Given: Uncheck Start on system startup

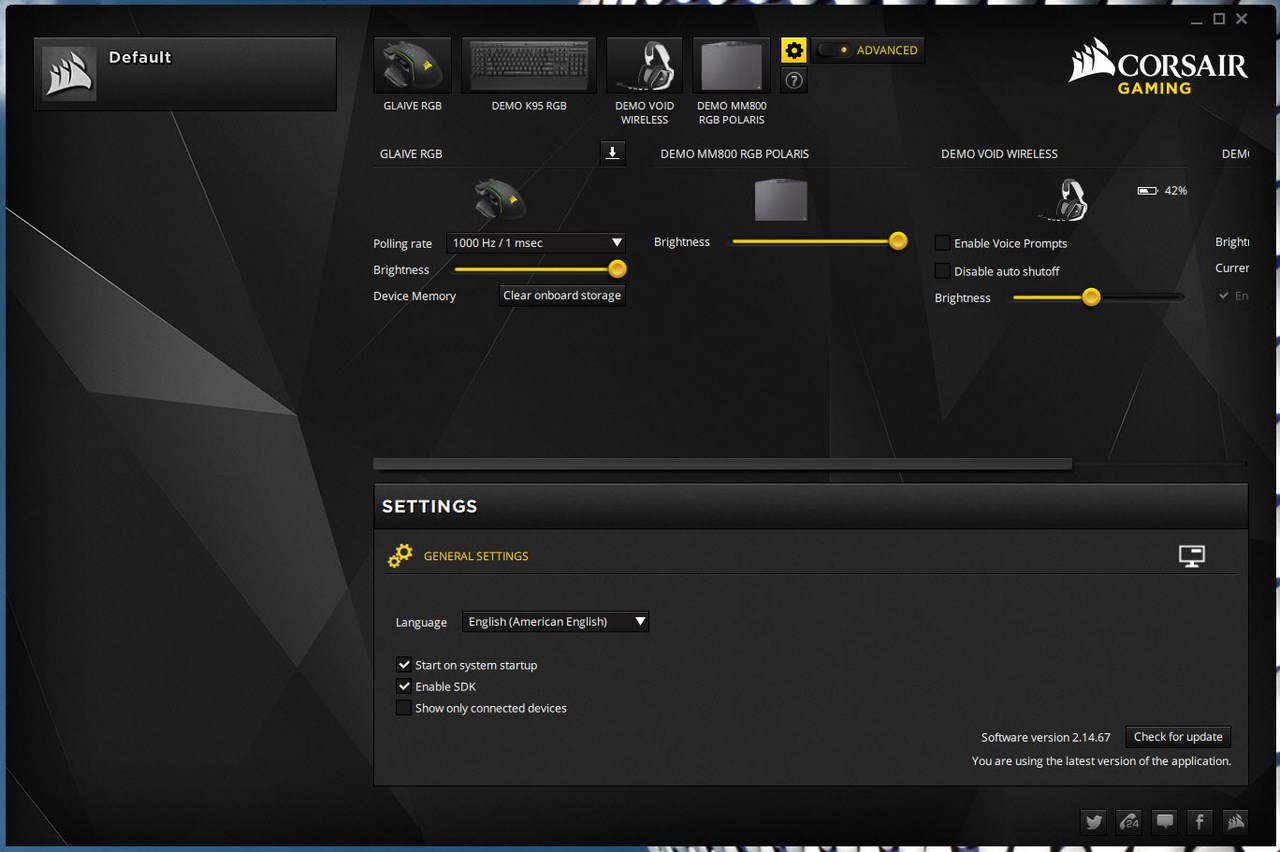Looking at the screenshot, I should pos(404,665).
